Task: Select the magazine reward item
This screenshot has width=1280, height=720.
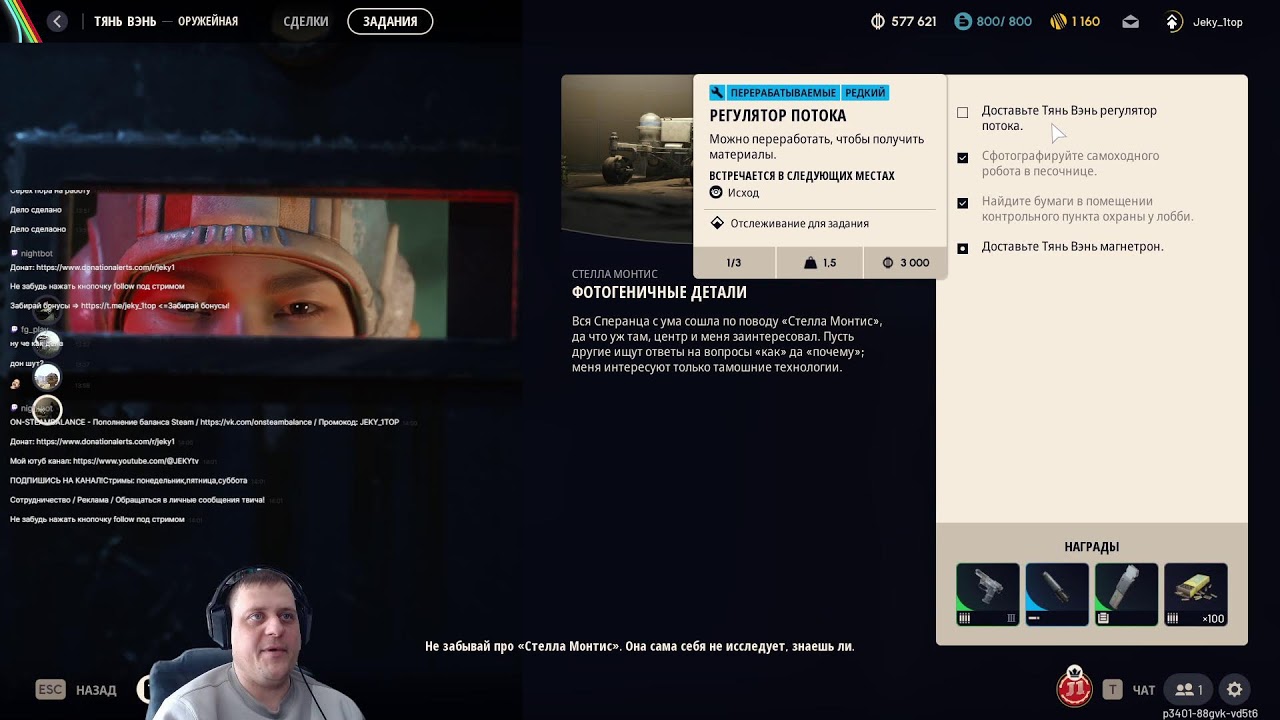Action: [1126, 594]
